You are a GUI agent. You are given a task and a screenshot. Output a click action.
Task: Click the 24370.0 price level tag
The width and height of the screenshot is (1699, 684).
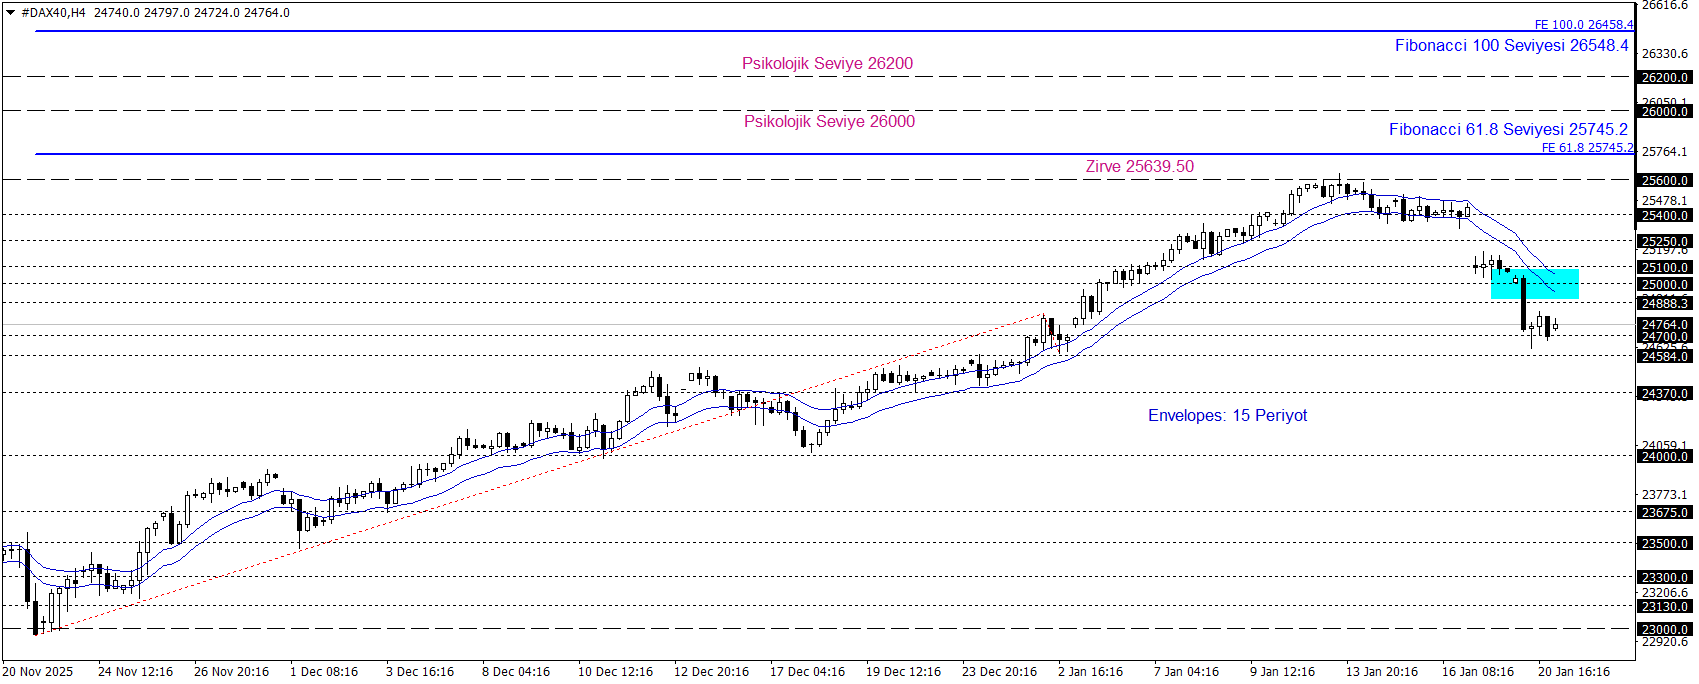1665,393
